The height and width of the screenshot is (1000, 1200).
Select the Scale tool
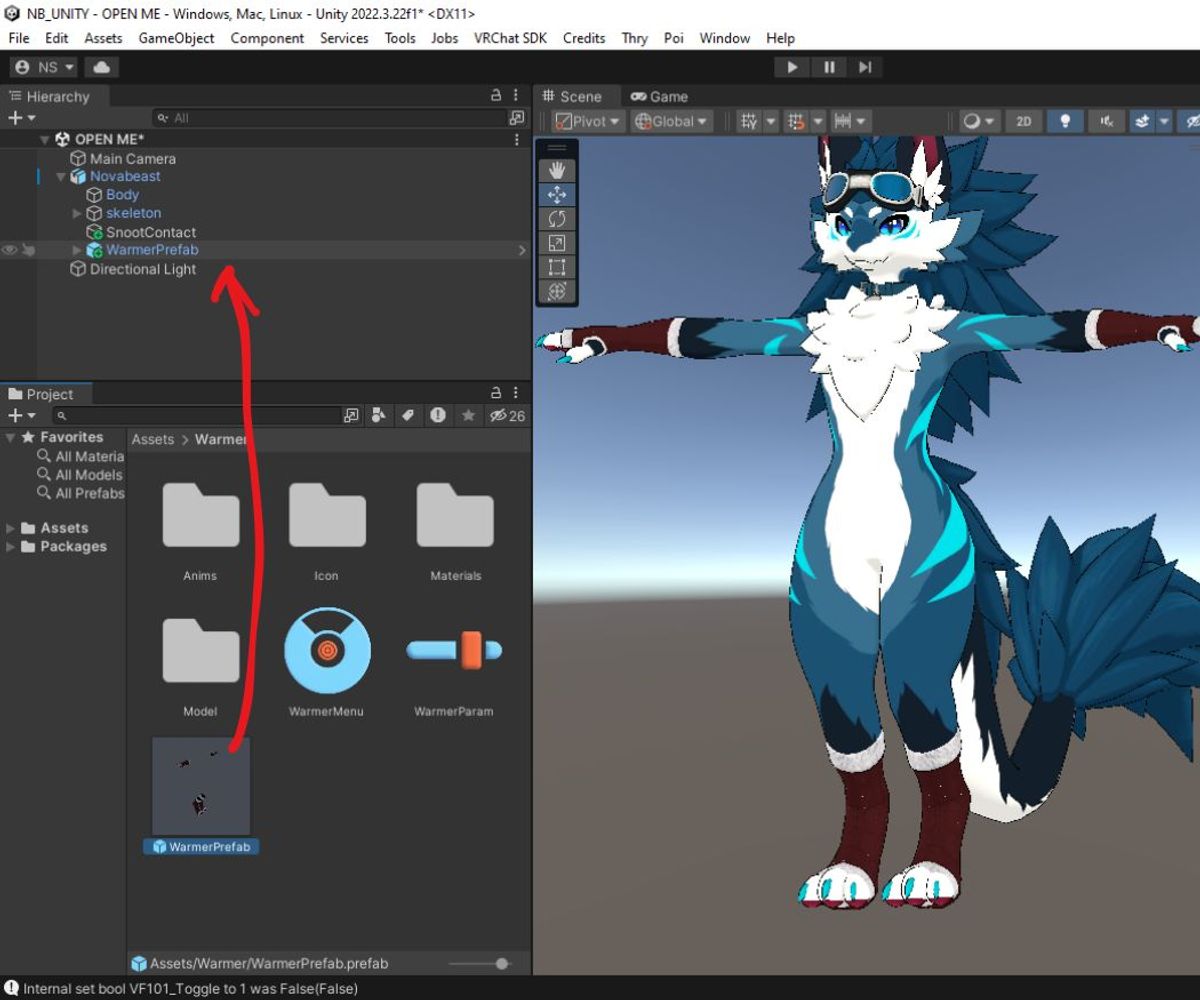click(x=557, y=243)
